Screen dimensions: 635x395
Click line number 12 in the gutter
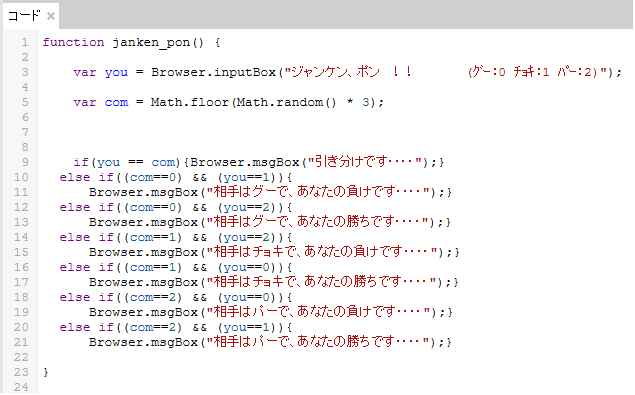pyautogui.click(x=21, y=207)
